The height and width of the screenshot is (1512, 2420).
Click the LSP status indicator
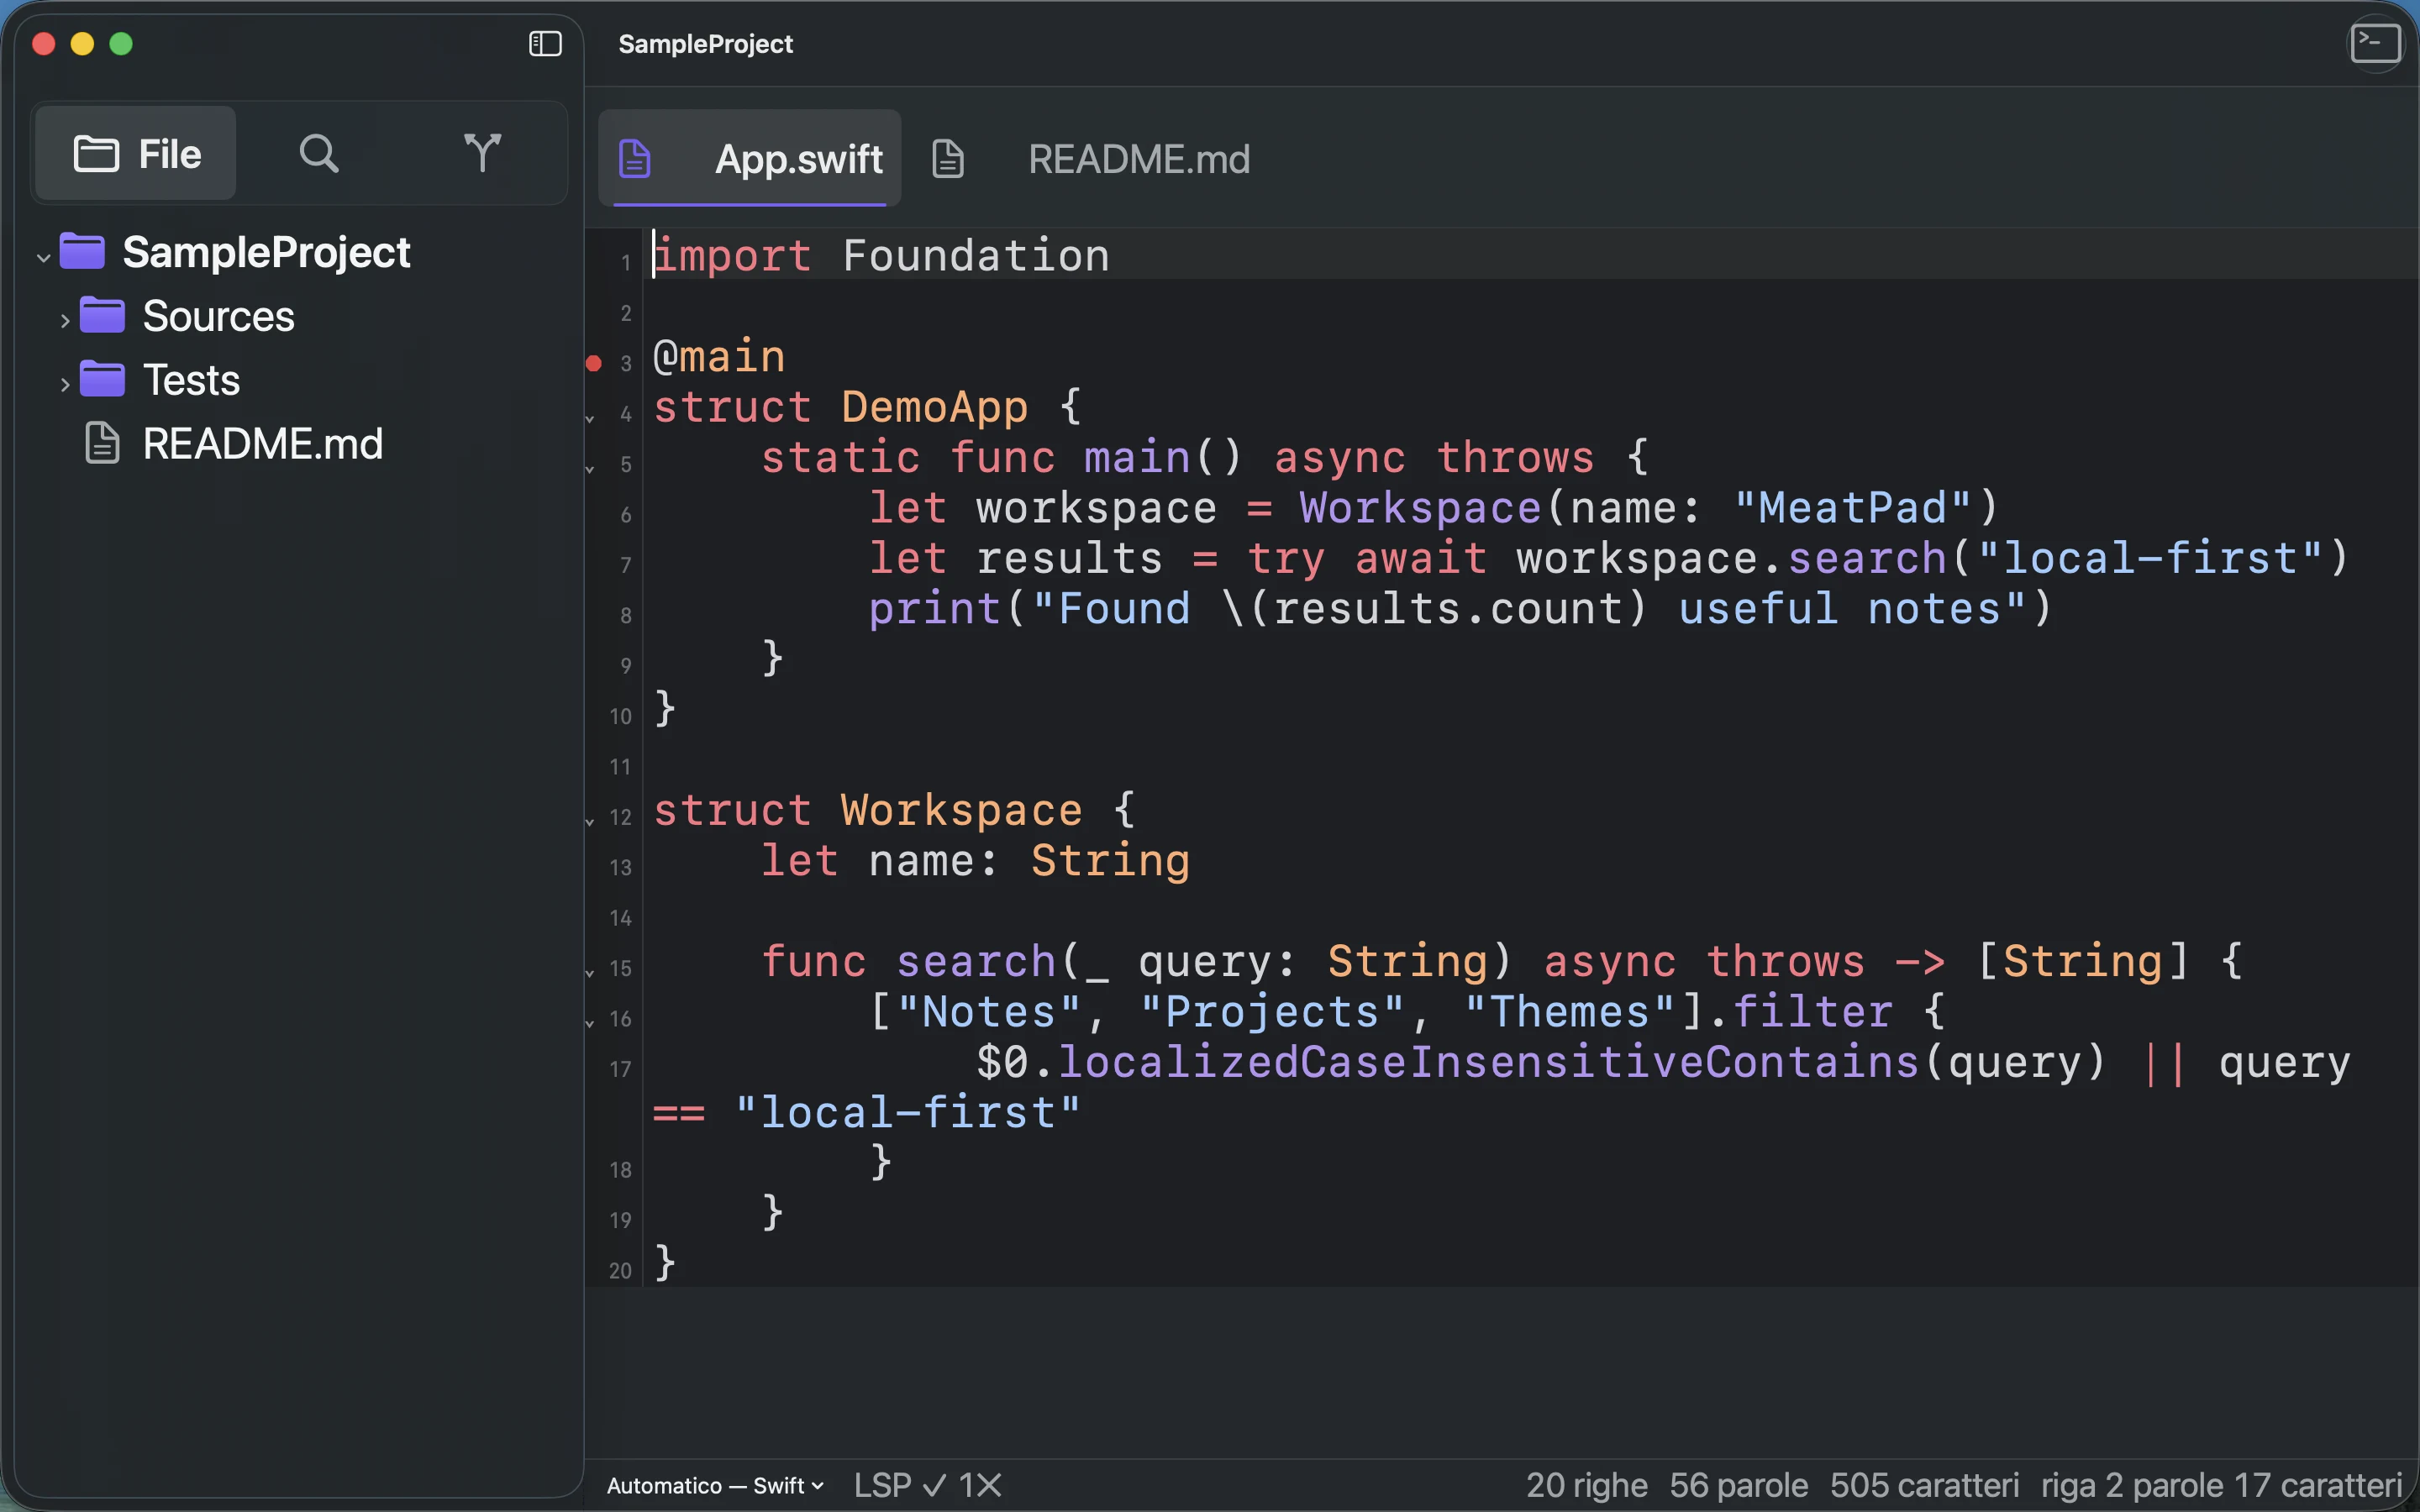(x=900, y=1485)
